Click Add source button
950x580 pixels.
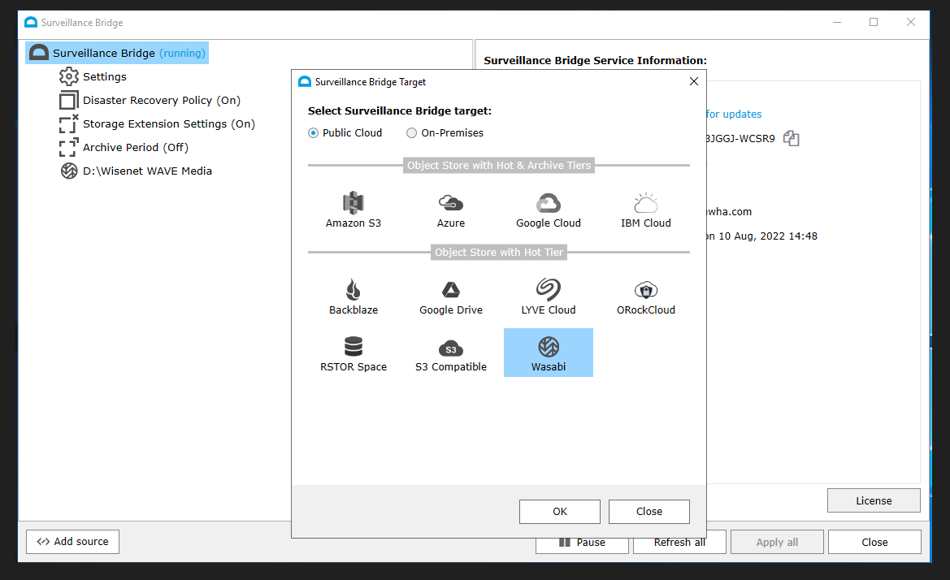pos(73,541)
